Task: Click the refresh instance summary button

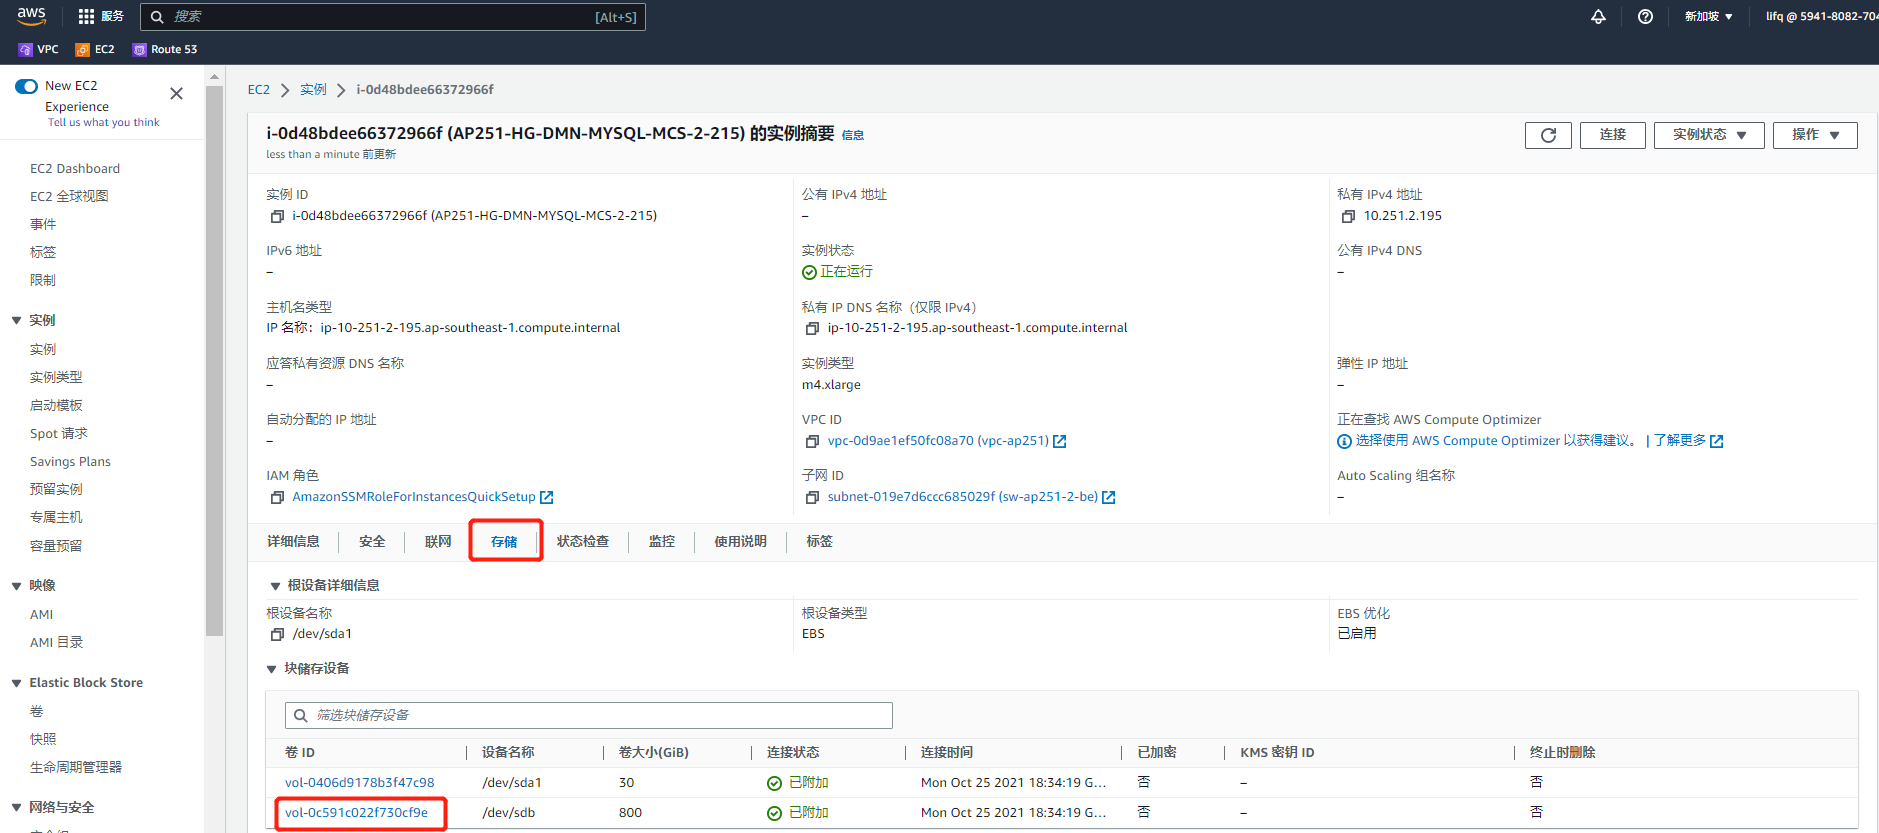Action: click(x=1548, y=135)
